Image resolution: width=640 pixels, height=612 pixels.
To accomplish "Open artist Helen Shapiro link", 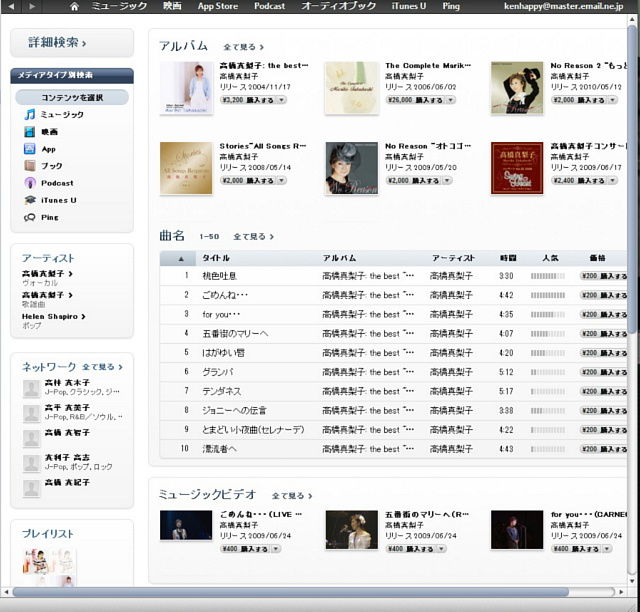I will coord(53,316).
